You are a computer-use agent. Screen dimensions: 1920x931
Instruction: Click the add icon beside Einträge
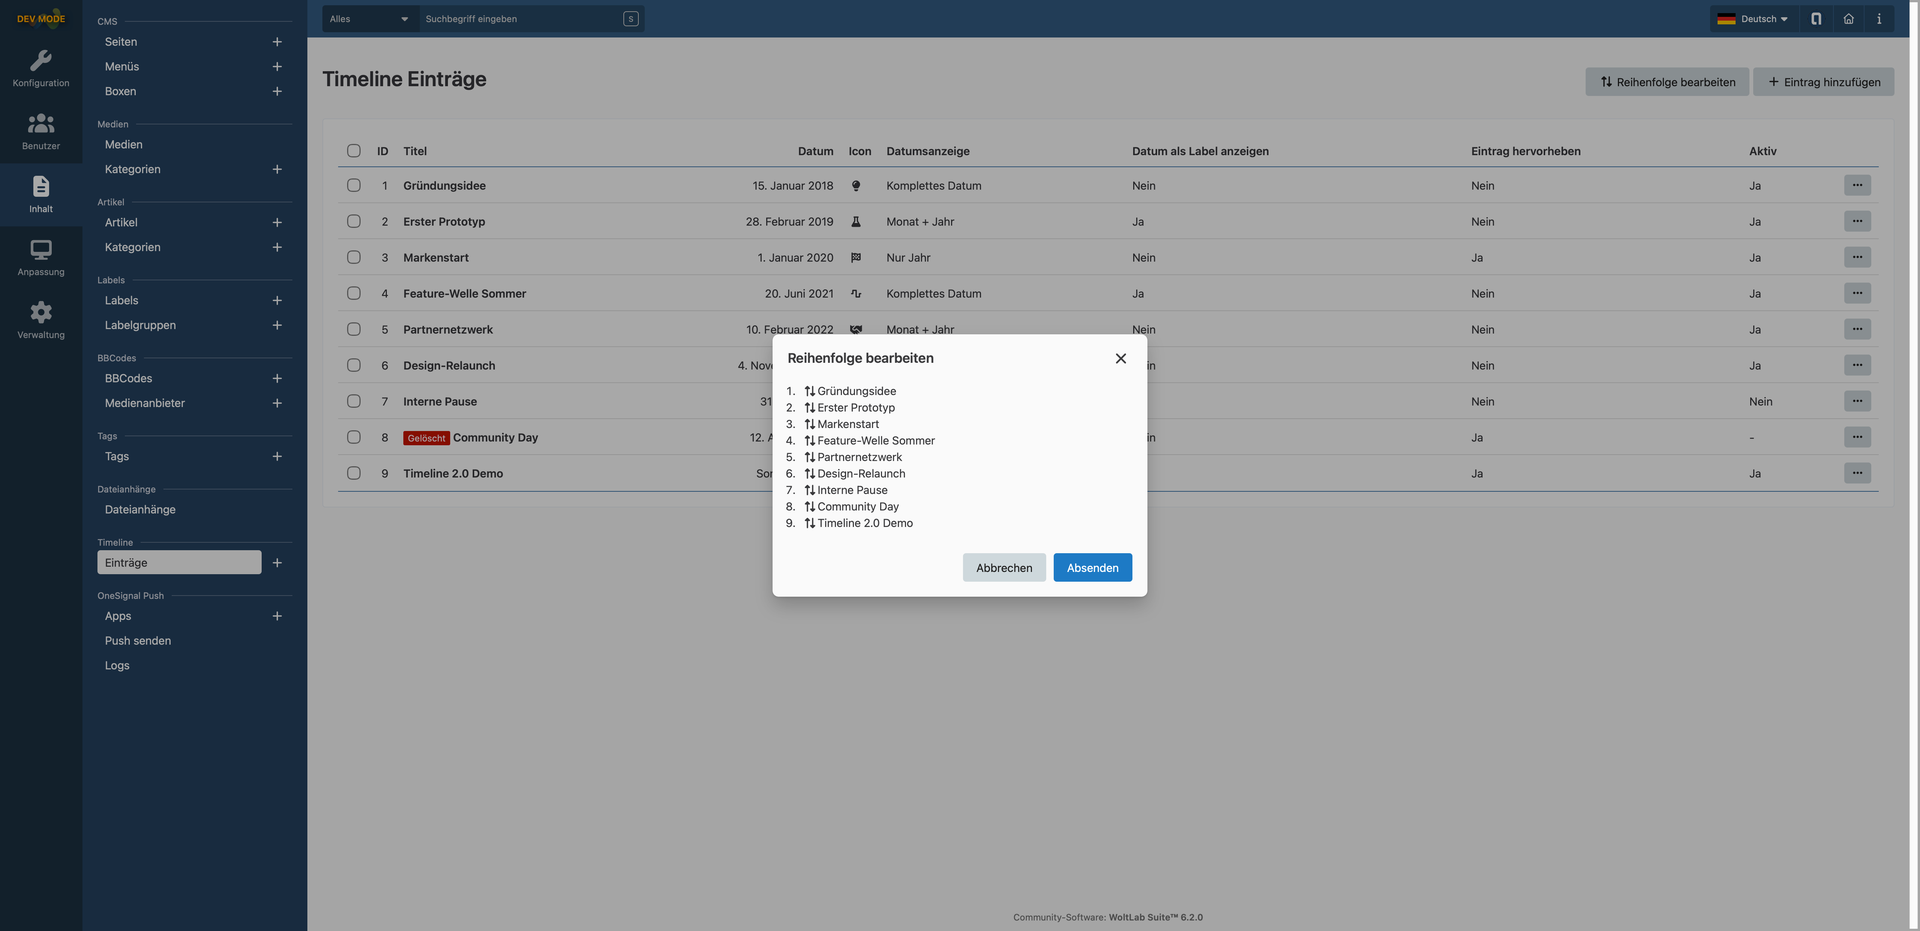click(x=277, y=563)
